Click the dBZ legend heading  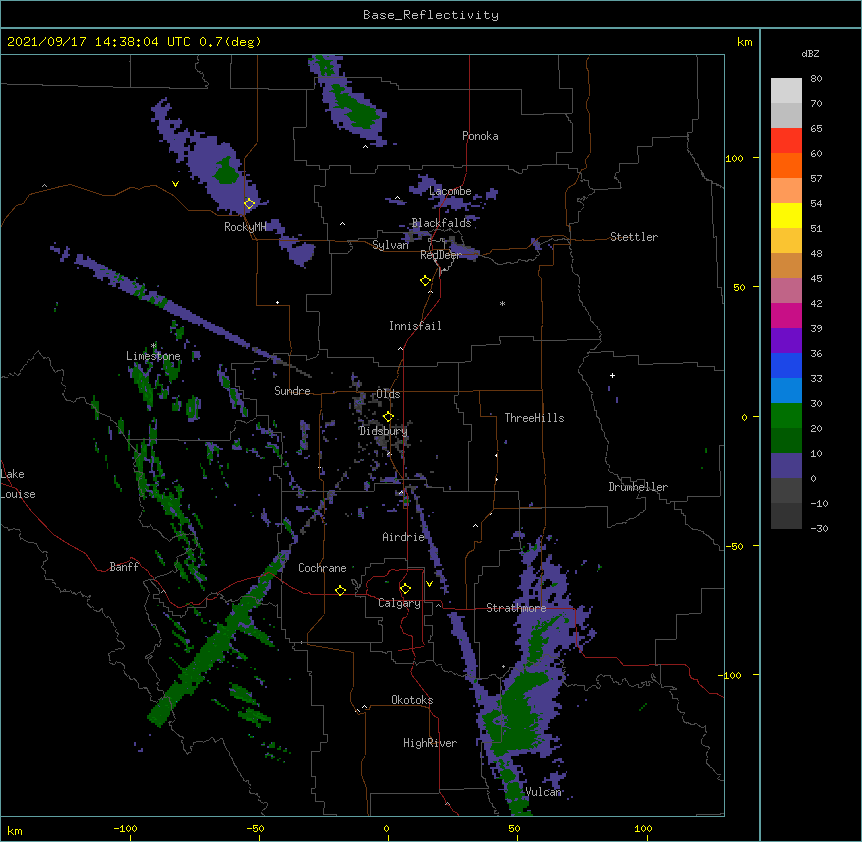[x=810, y=54]
